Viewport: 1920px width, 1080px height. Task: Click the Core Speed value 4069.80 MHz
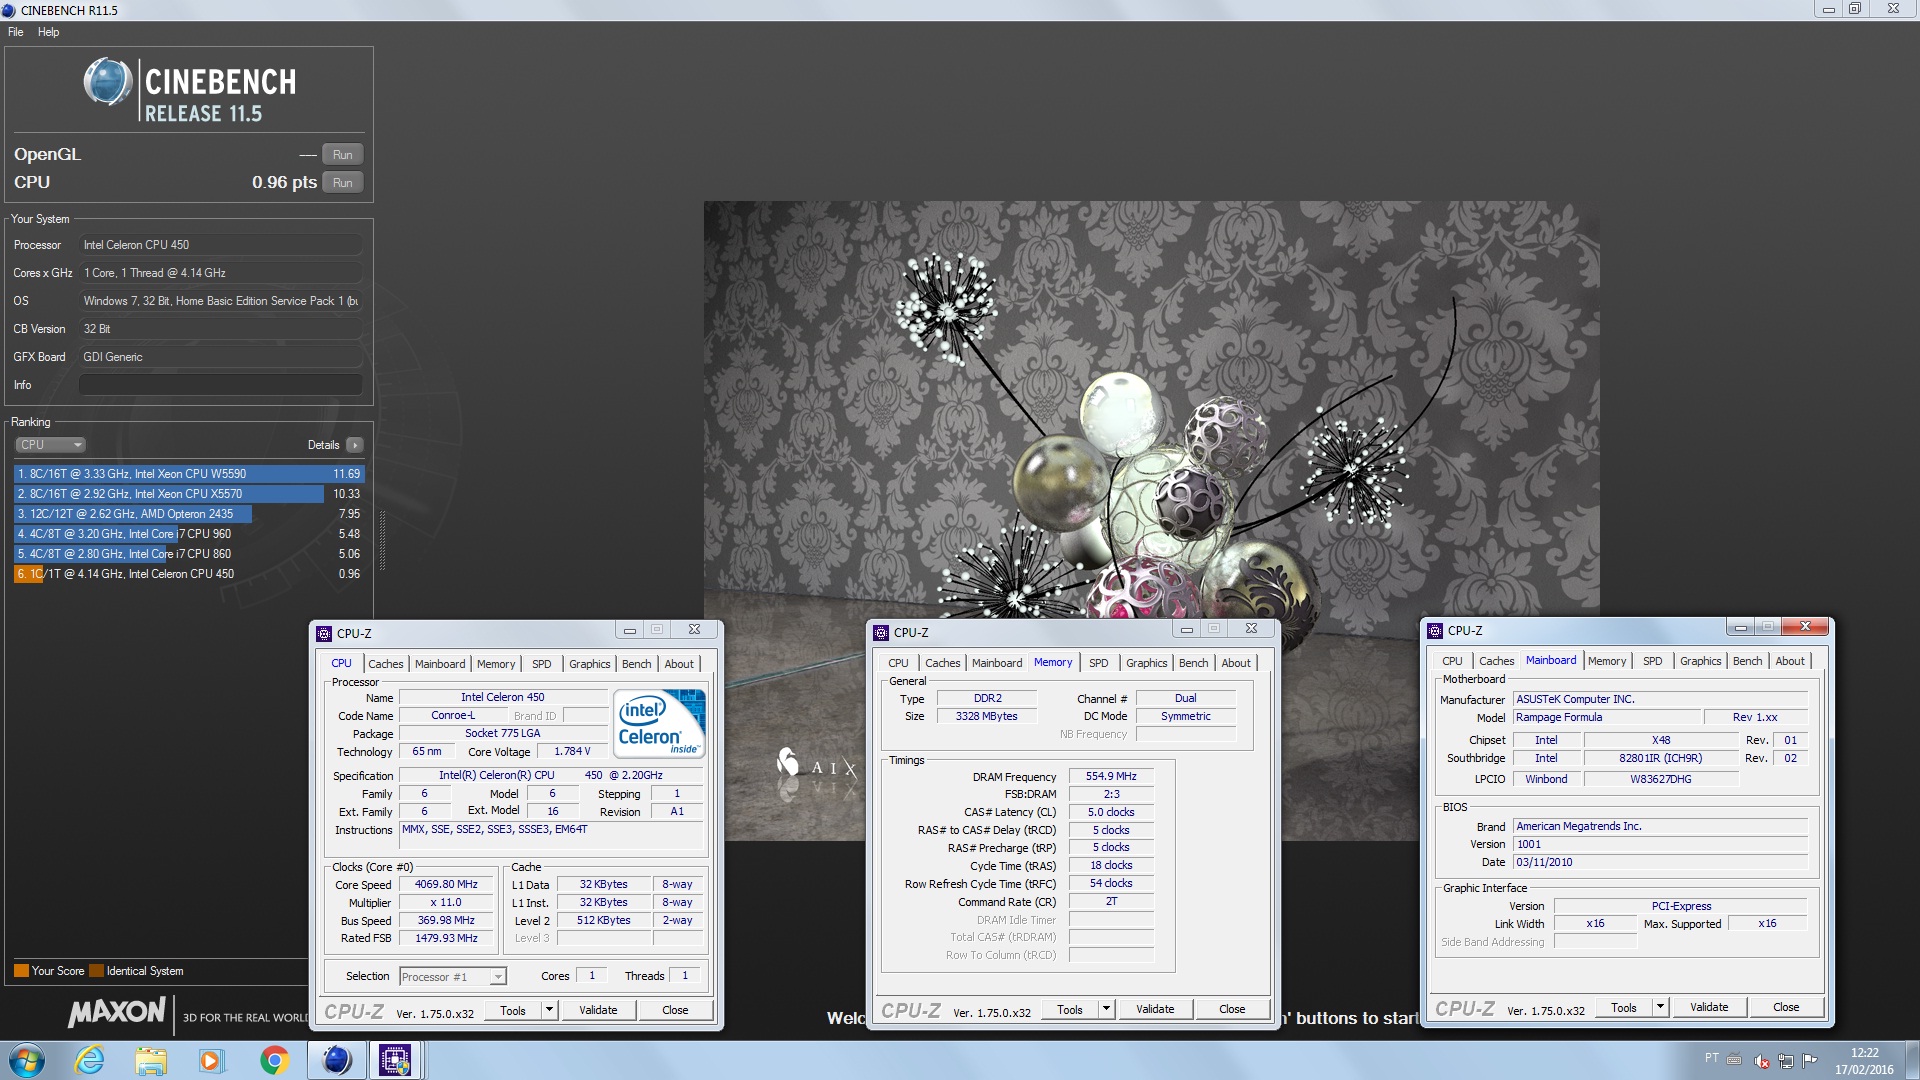(446, 885)
